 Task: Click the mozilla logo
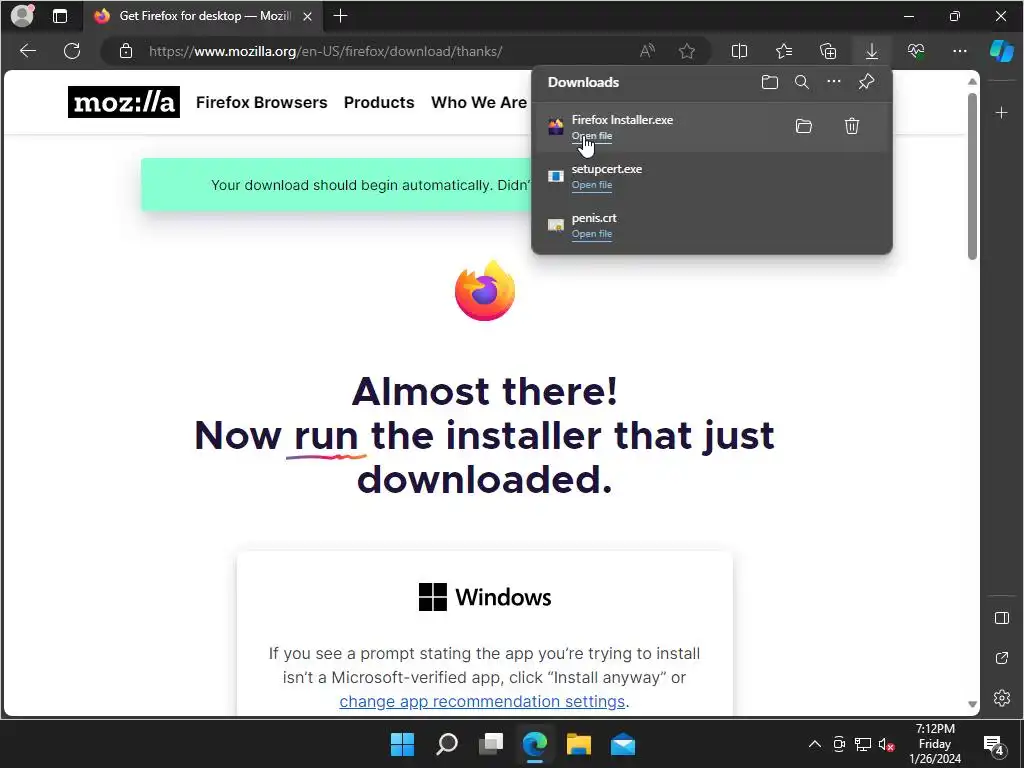(123, 102)
